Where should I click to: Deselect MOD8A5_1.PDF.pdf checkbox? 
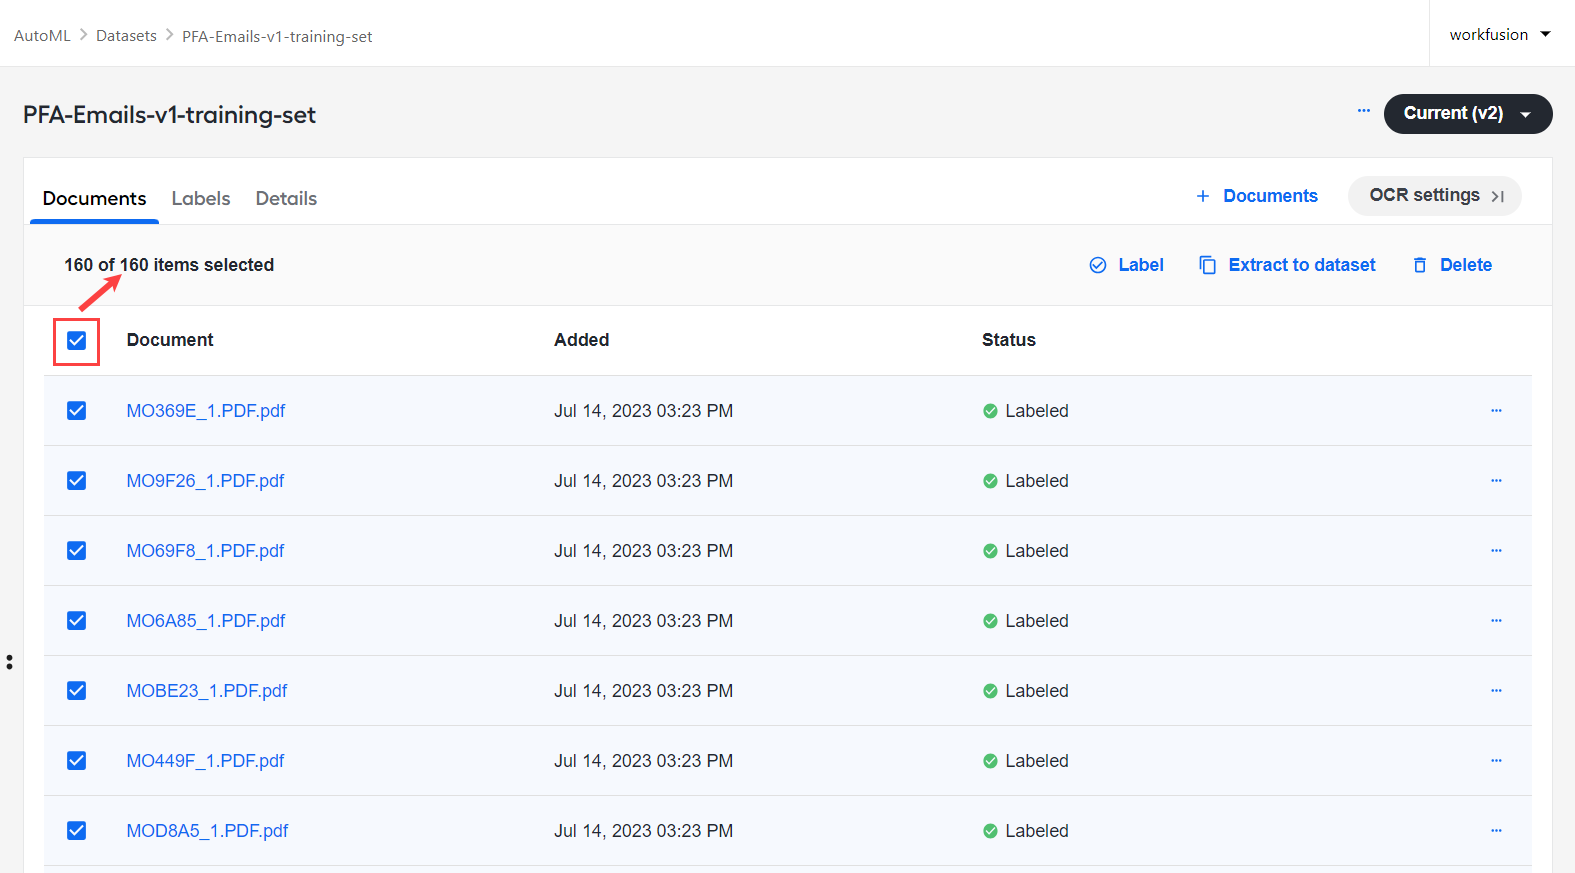76,831
